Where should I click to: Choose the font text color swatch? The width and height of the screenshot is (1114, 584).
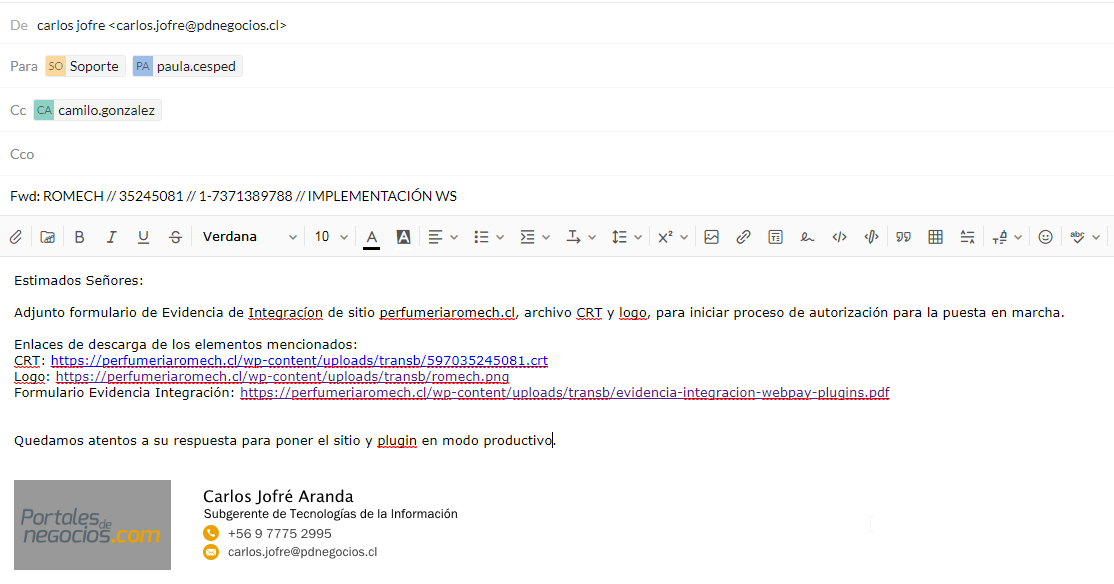371,237
